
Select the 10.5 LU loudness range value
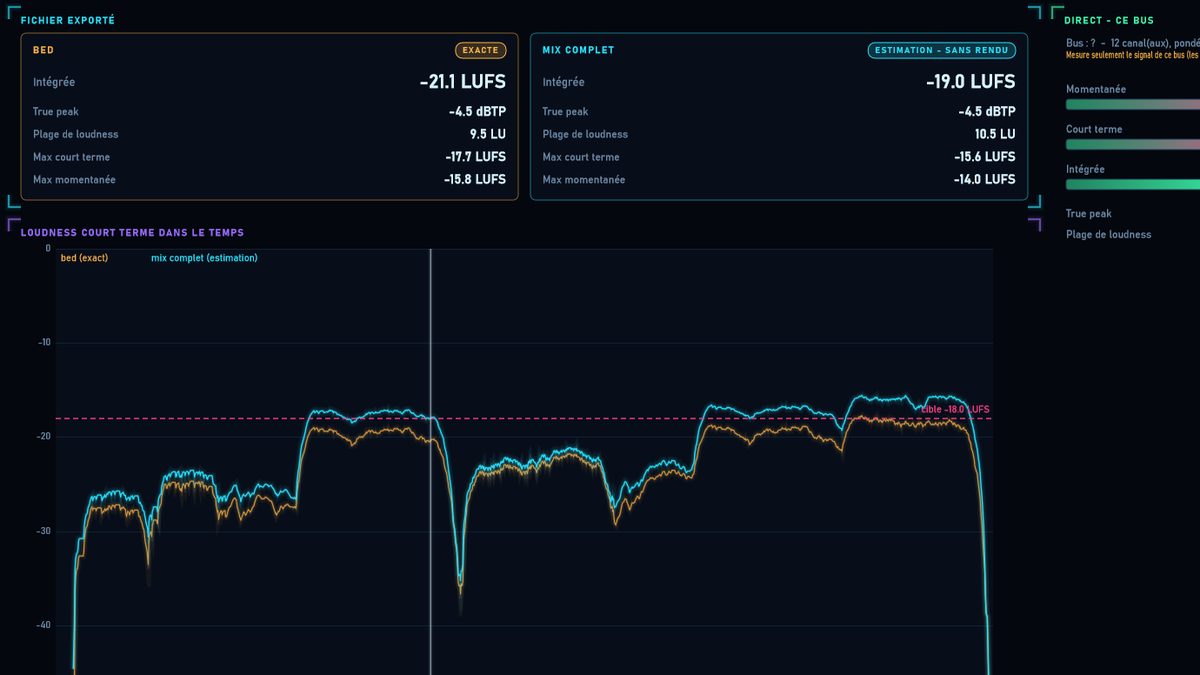[995, 134]
